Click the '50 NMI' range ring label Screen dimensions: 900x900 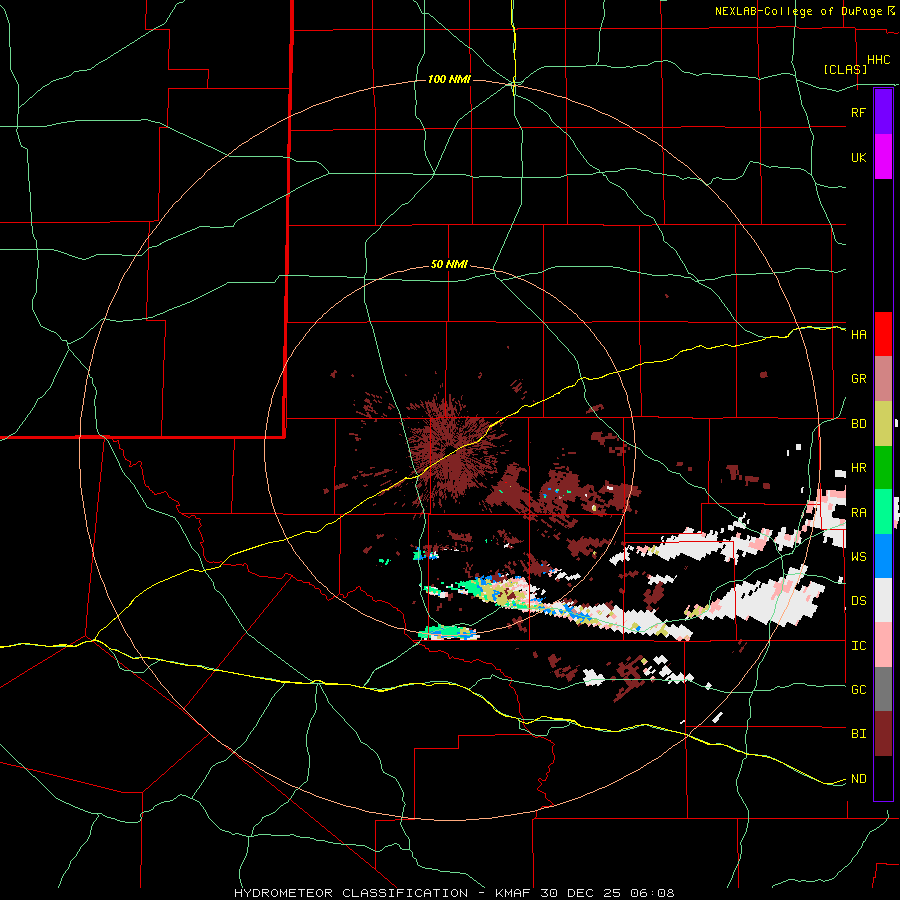[x=449, y=265]
